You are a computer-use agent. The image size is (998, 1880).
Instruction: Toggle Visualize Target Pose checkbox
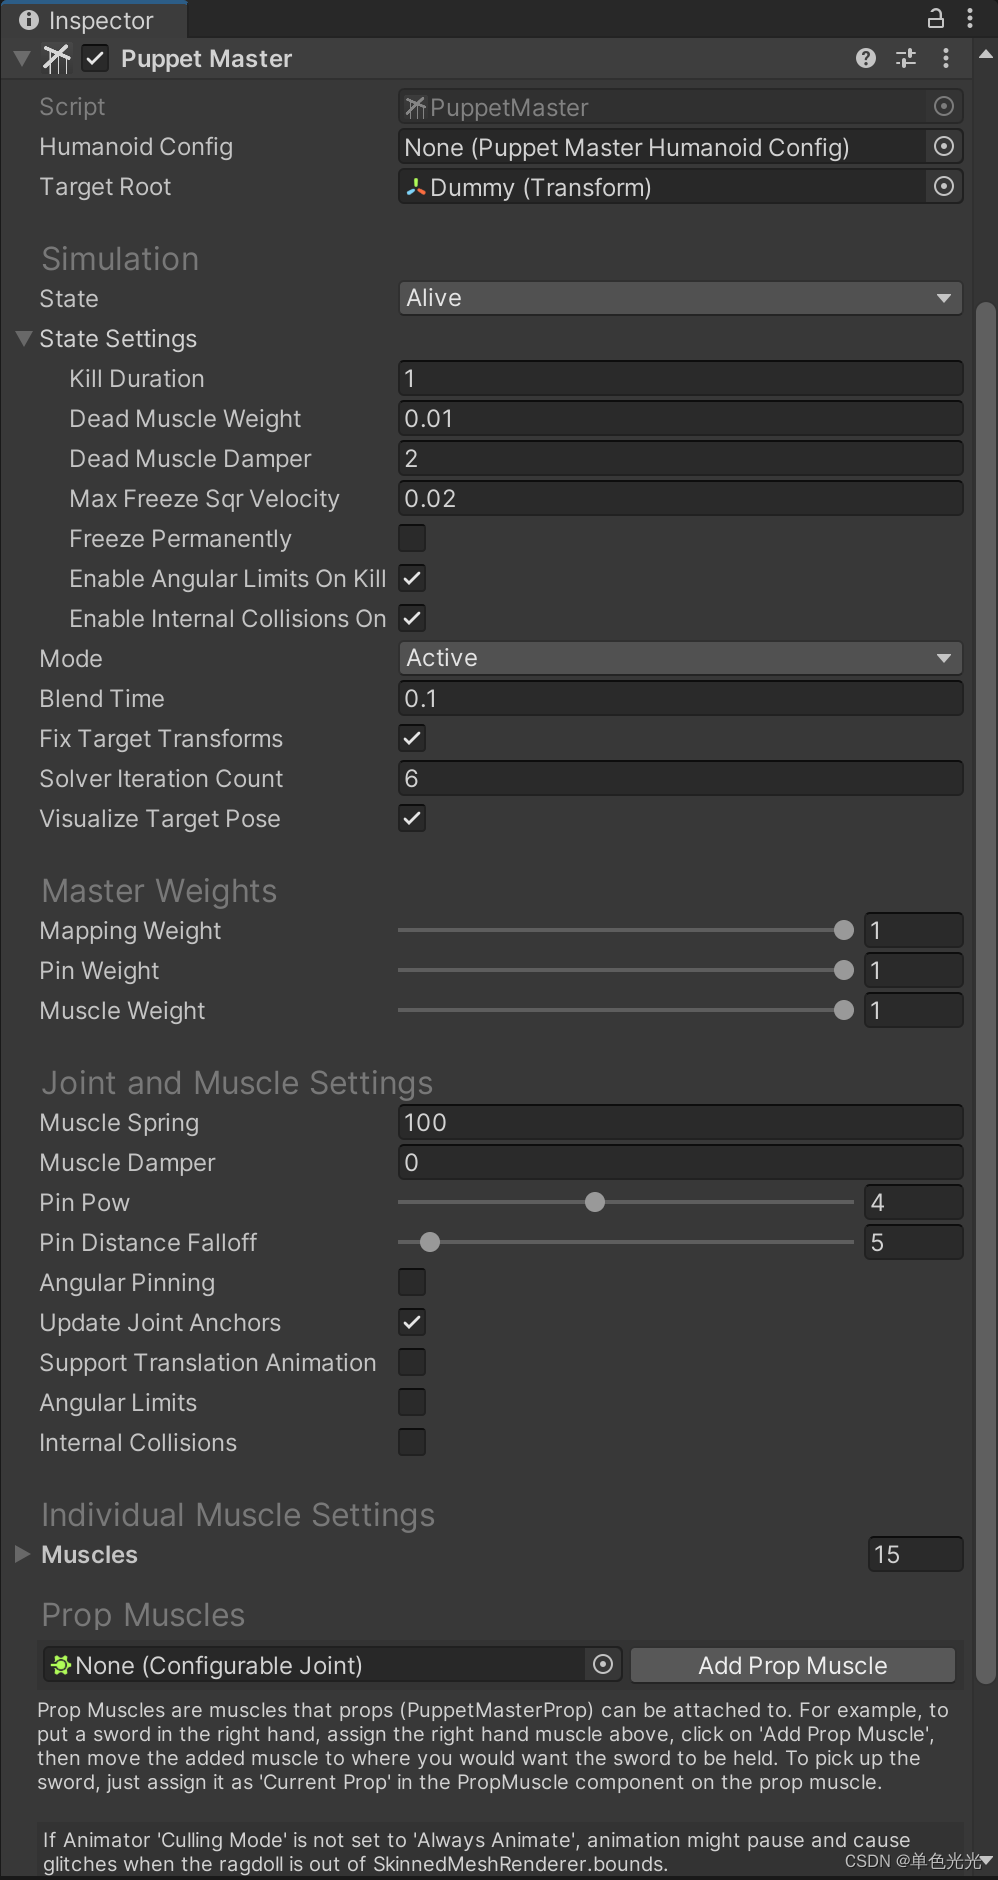(x=412, y=818)
